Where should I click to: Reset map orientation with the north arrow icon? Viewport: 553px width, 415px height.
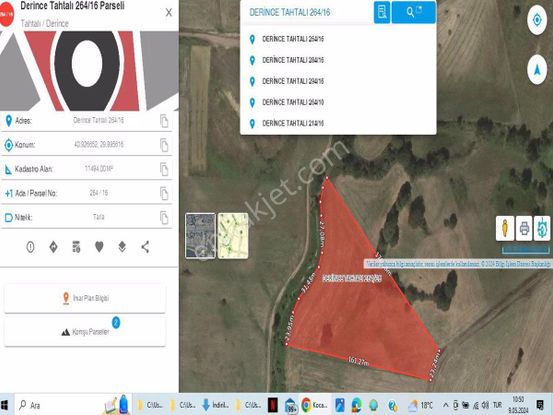[537, 70]
